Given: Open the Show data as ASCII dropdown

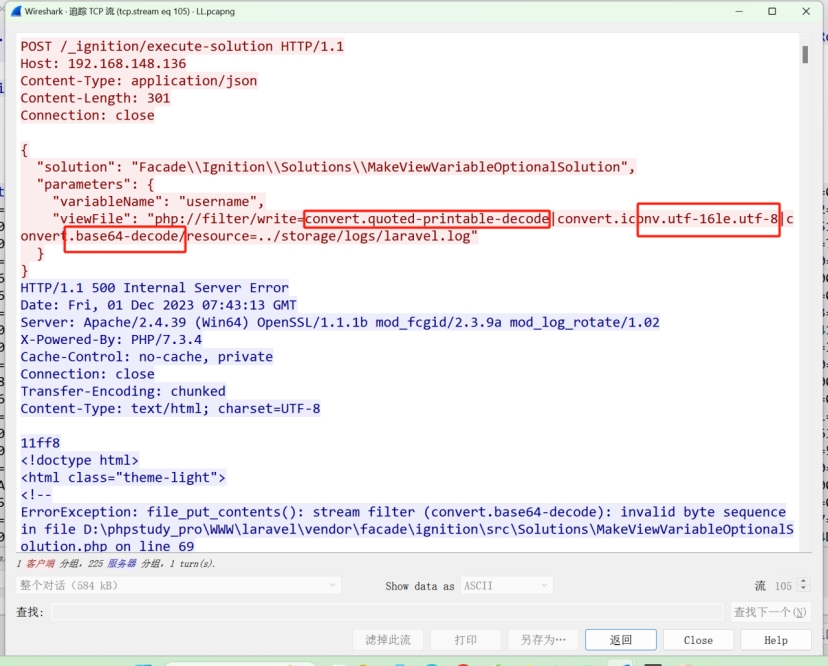Looking at the screenshot, I should tap(506, 585).
